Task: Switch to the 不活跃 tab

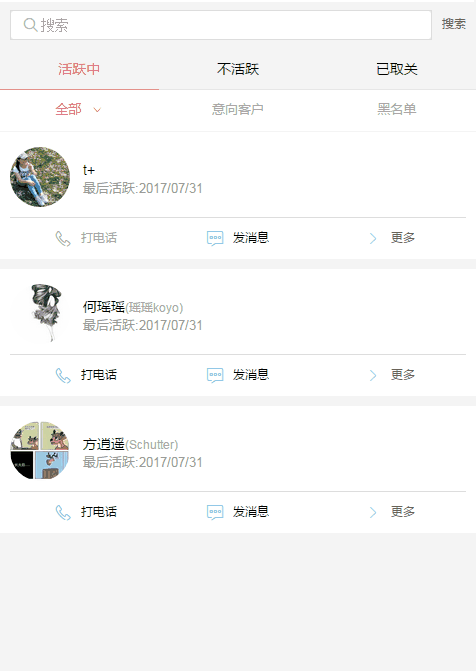Action: pyautogui.click(x=238, y=69)
